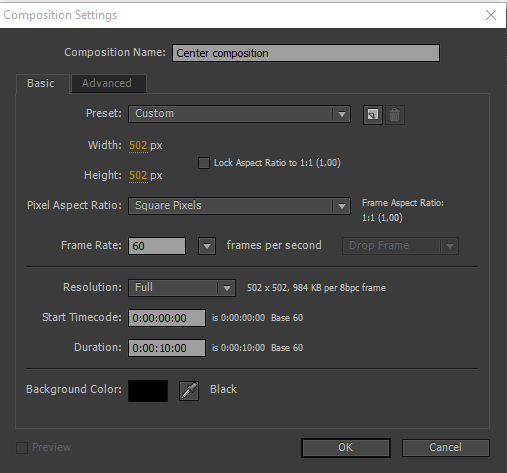This screenshot has width=507, height=473.
Task: Toggle the Preview checkbox
Action: (x=22, y=448)
